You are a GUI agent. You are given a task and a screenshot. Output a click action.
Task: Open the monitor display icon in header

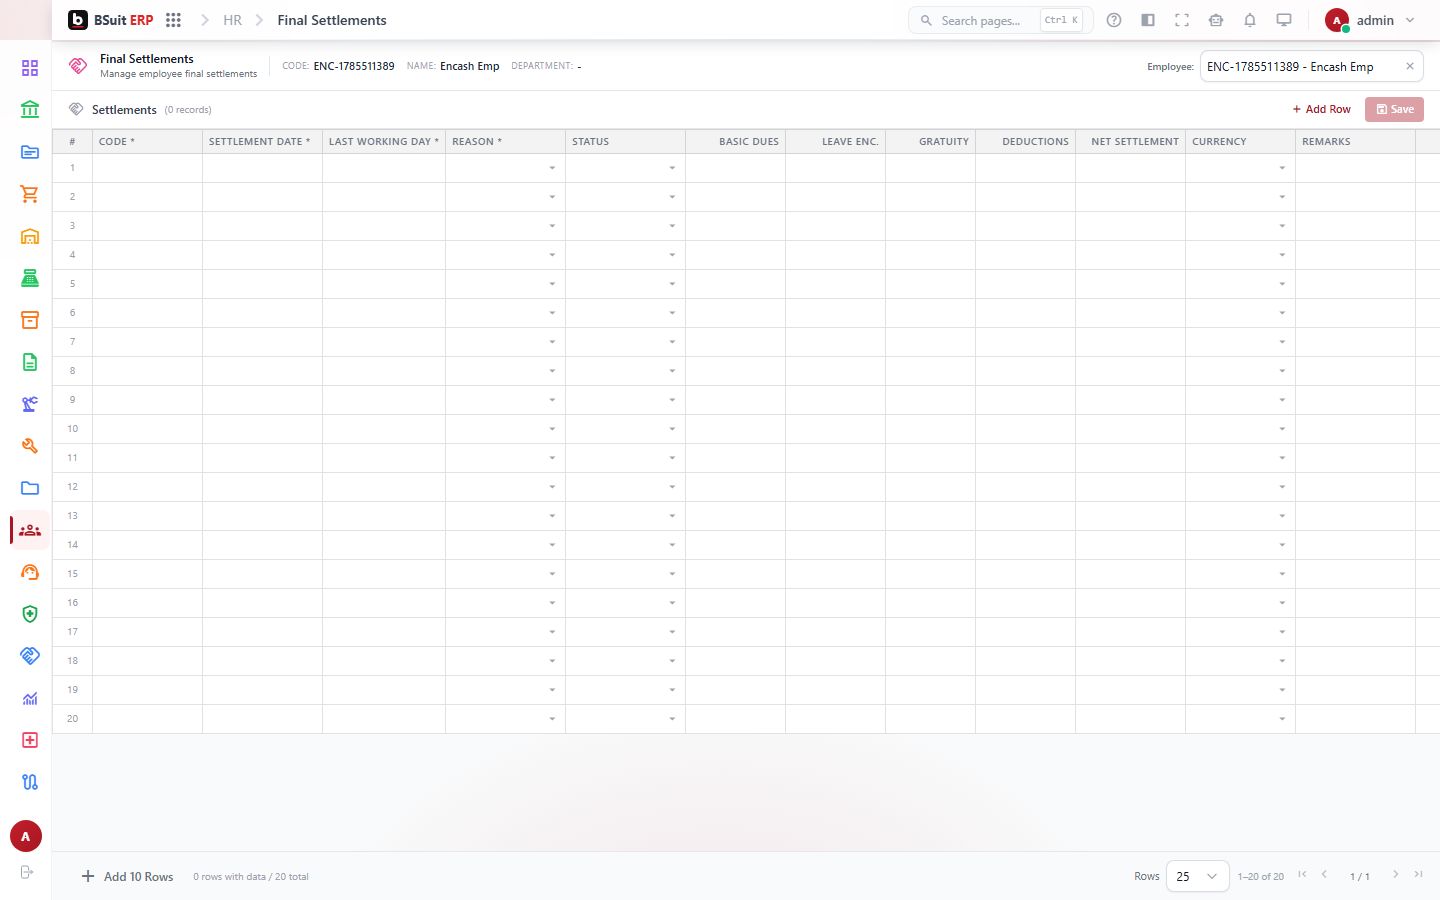pos(1284,20)
